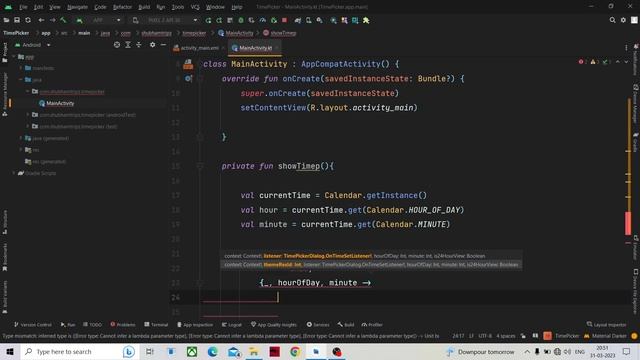Screen dimensions: 640x360
Task: Go to previous highlighted error arrow
Action: click(618, 62)
